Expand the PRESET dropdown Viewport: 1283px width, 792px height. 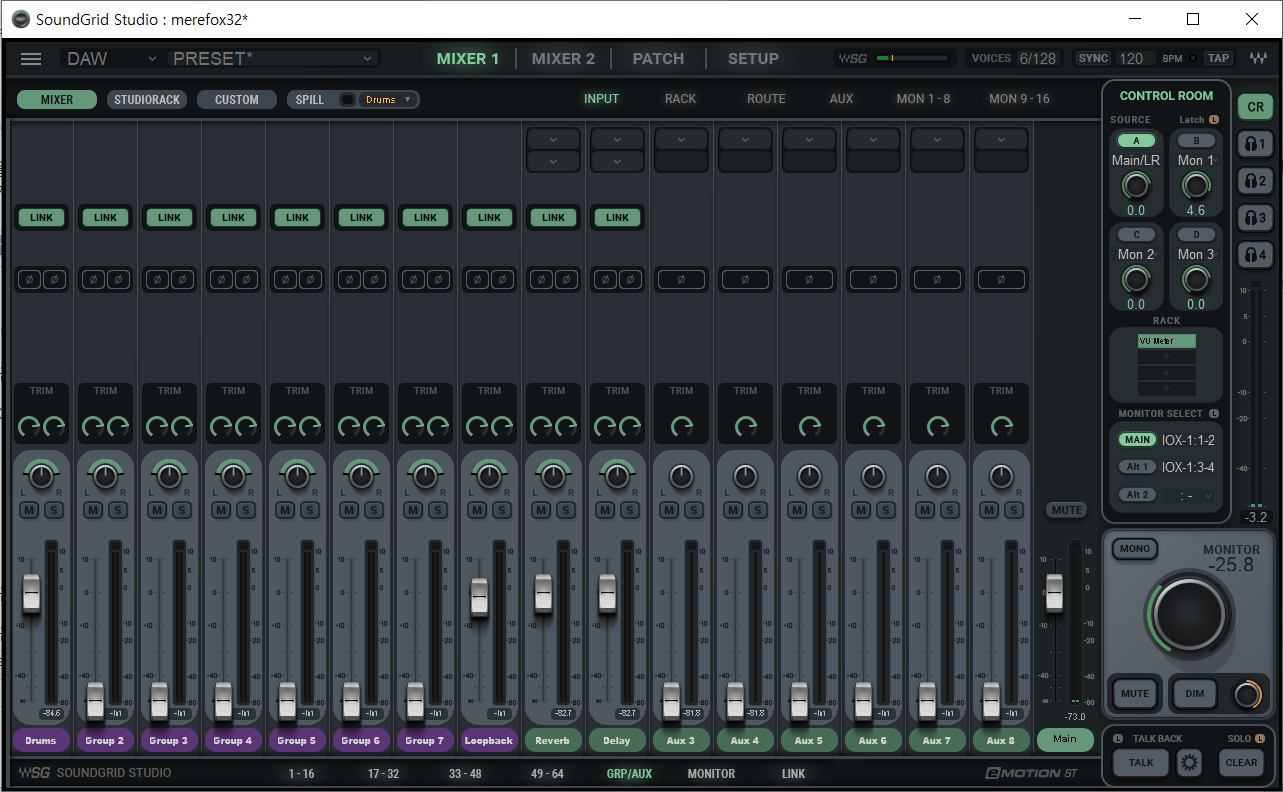[x=273, y=59]
